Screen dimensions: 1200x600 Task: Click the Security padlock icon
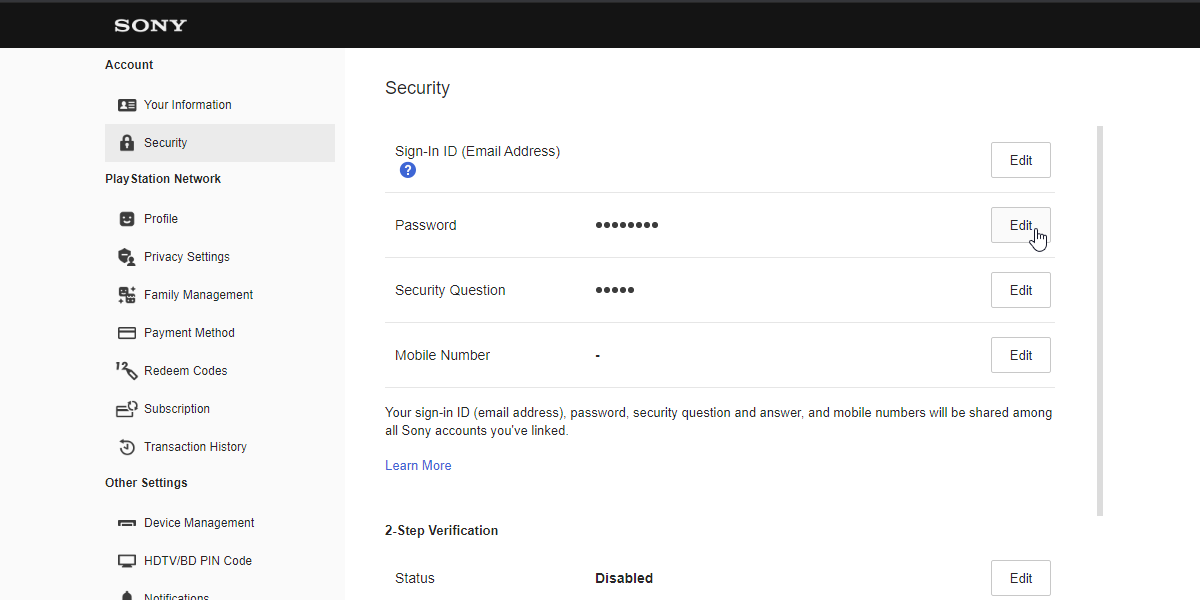[x=127, y=143]
